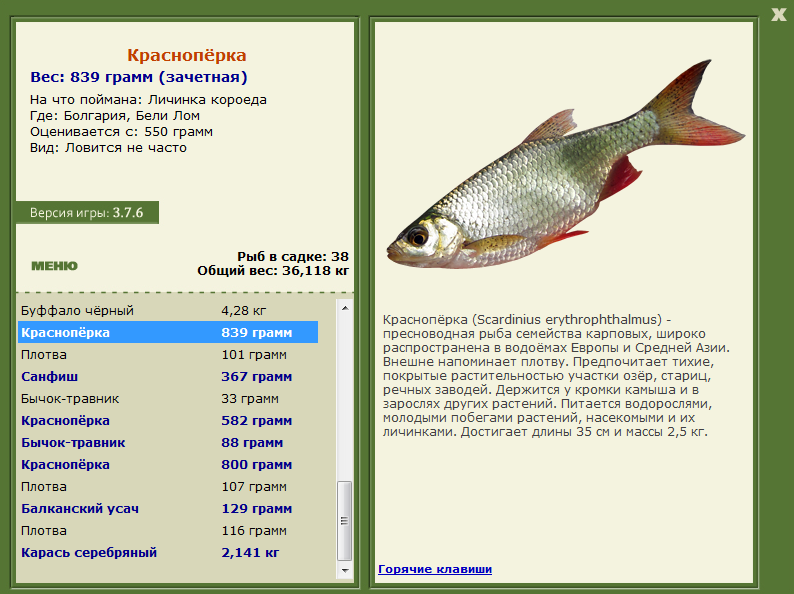Click the orange Краснопёрка title heading
Viewport: 794px width, 594px height.
click(186, 55)
